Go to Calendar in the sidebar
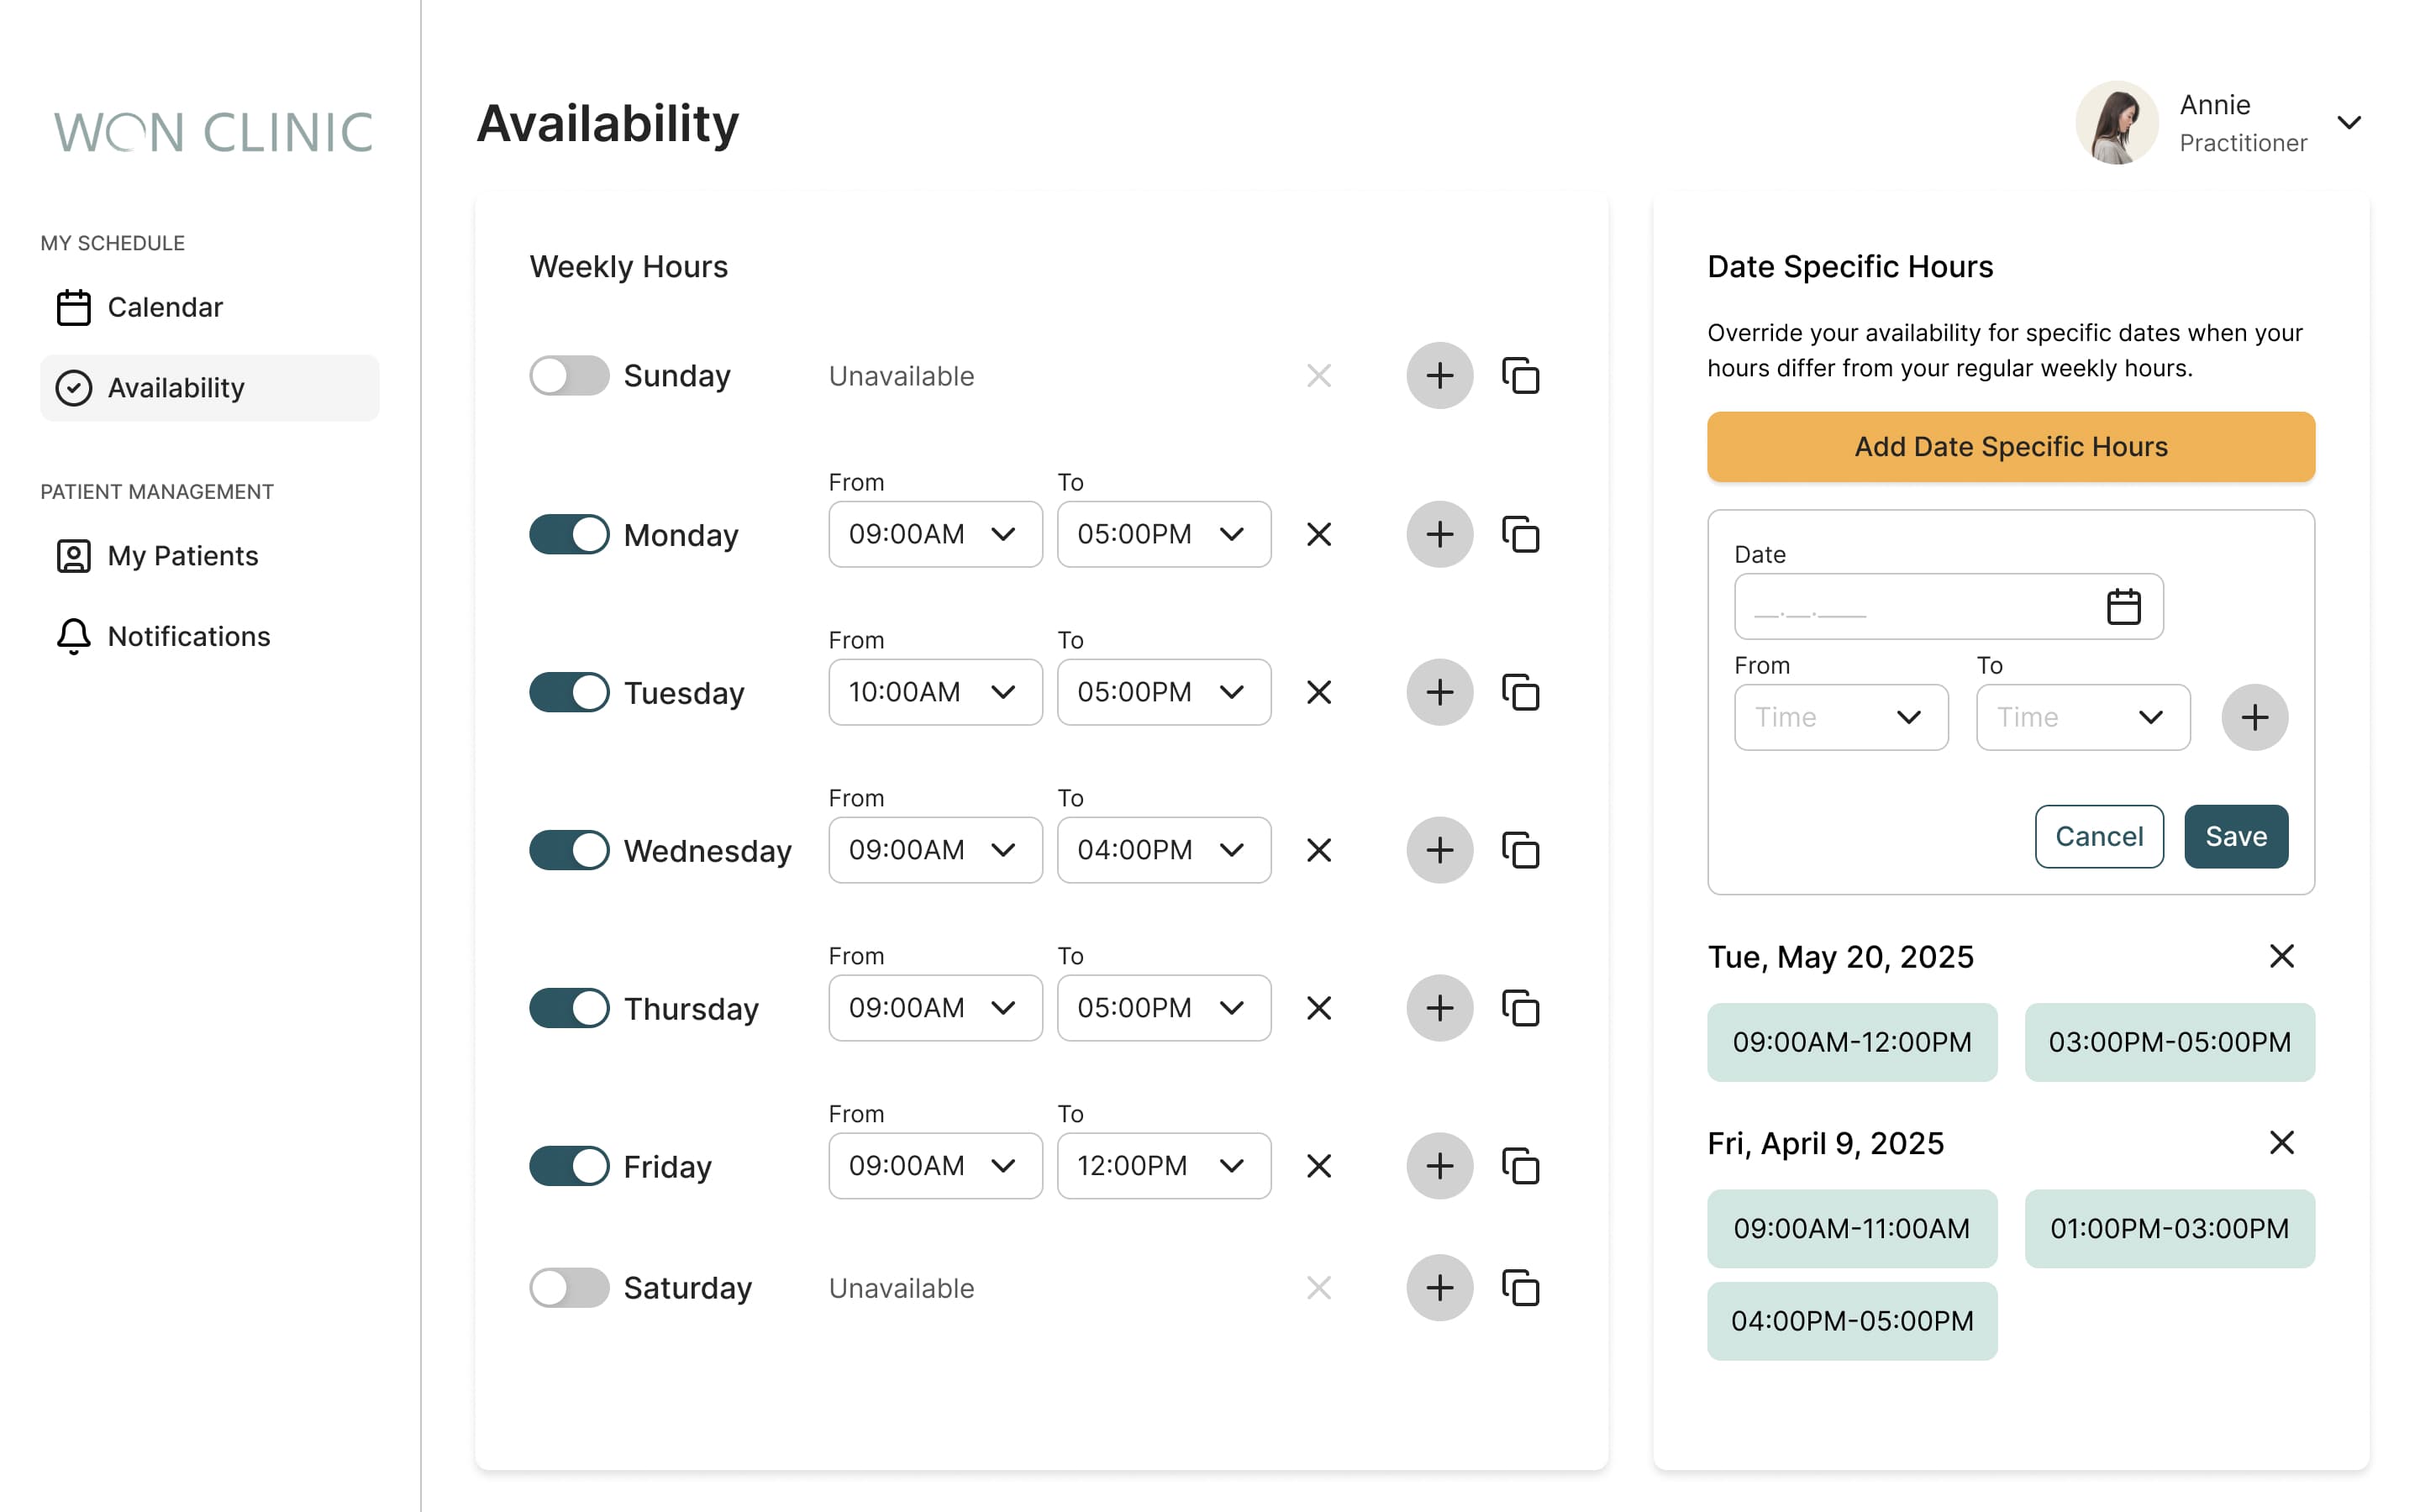The width and height of the screenshot is (2420, 1512). pyautogui.click(x=165, y=307)
